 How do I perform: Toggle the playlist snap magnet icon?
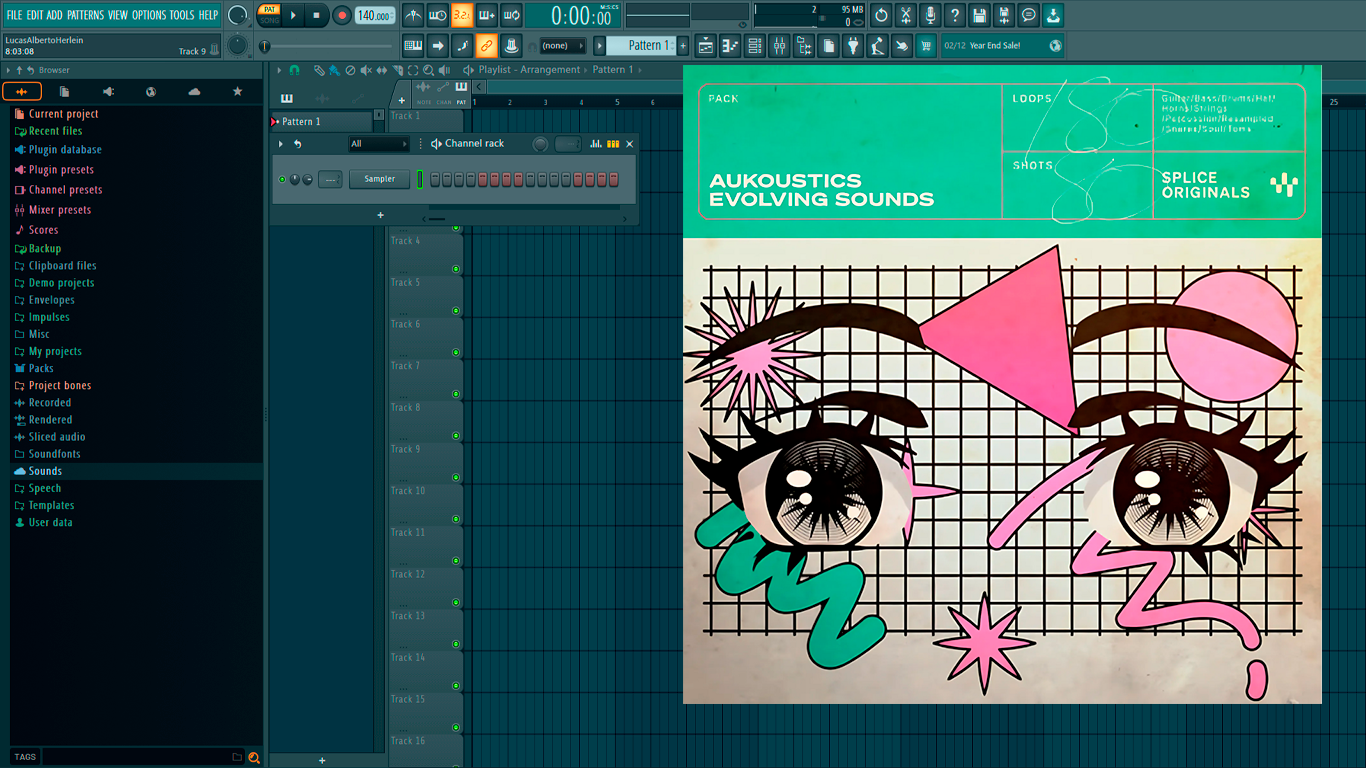pyautogui.click(x=294, y=70)
